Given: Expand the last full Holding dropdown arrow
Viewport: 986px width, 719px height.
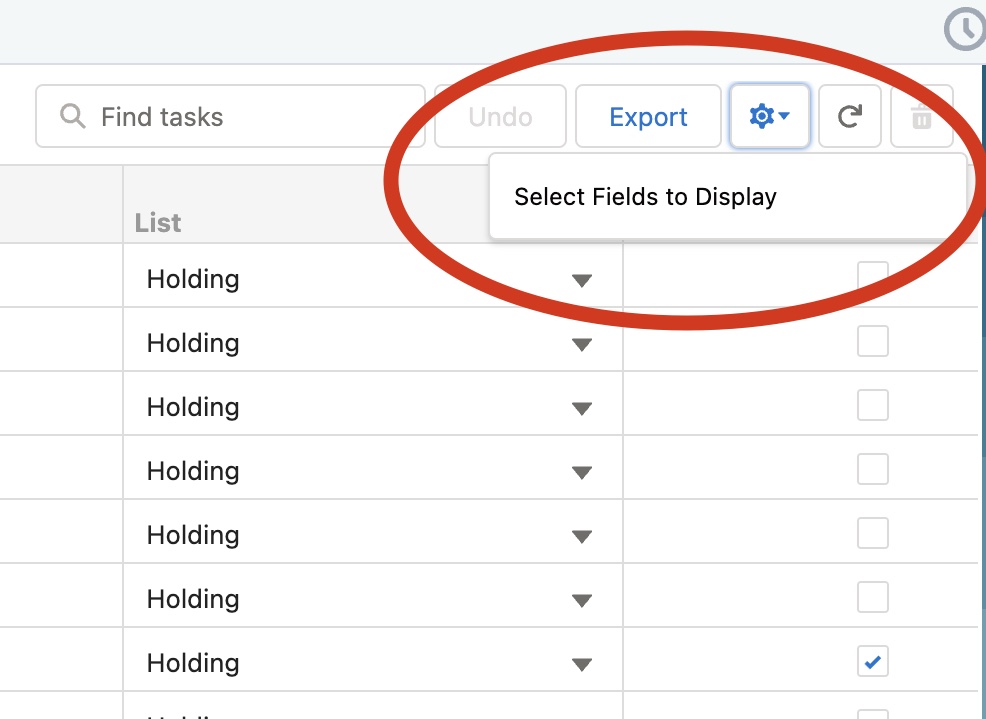Looking at the screenshot, I should click(x=582, y=664).
